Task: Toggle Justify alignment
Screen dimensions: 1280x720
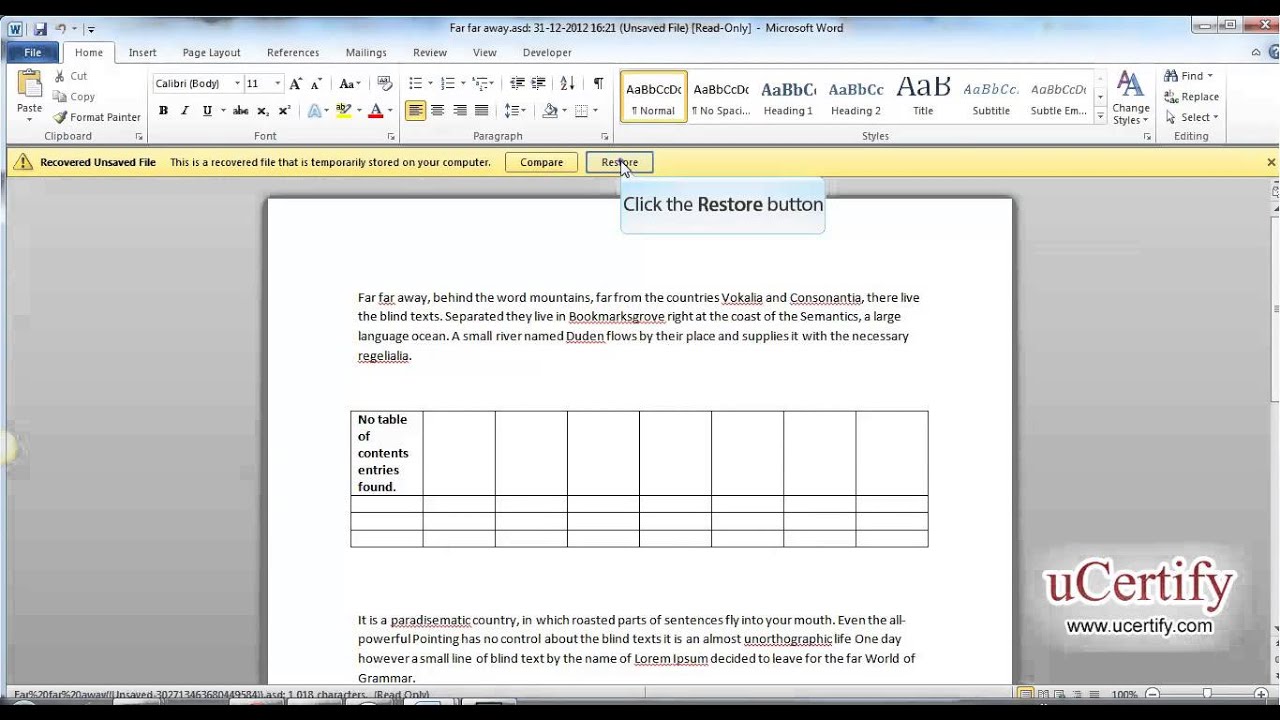Action: 482,111
